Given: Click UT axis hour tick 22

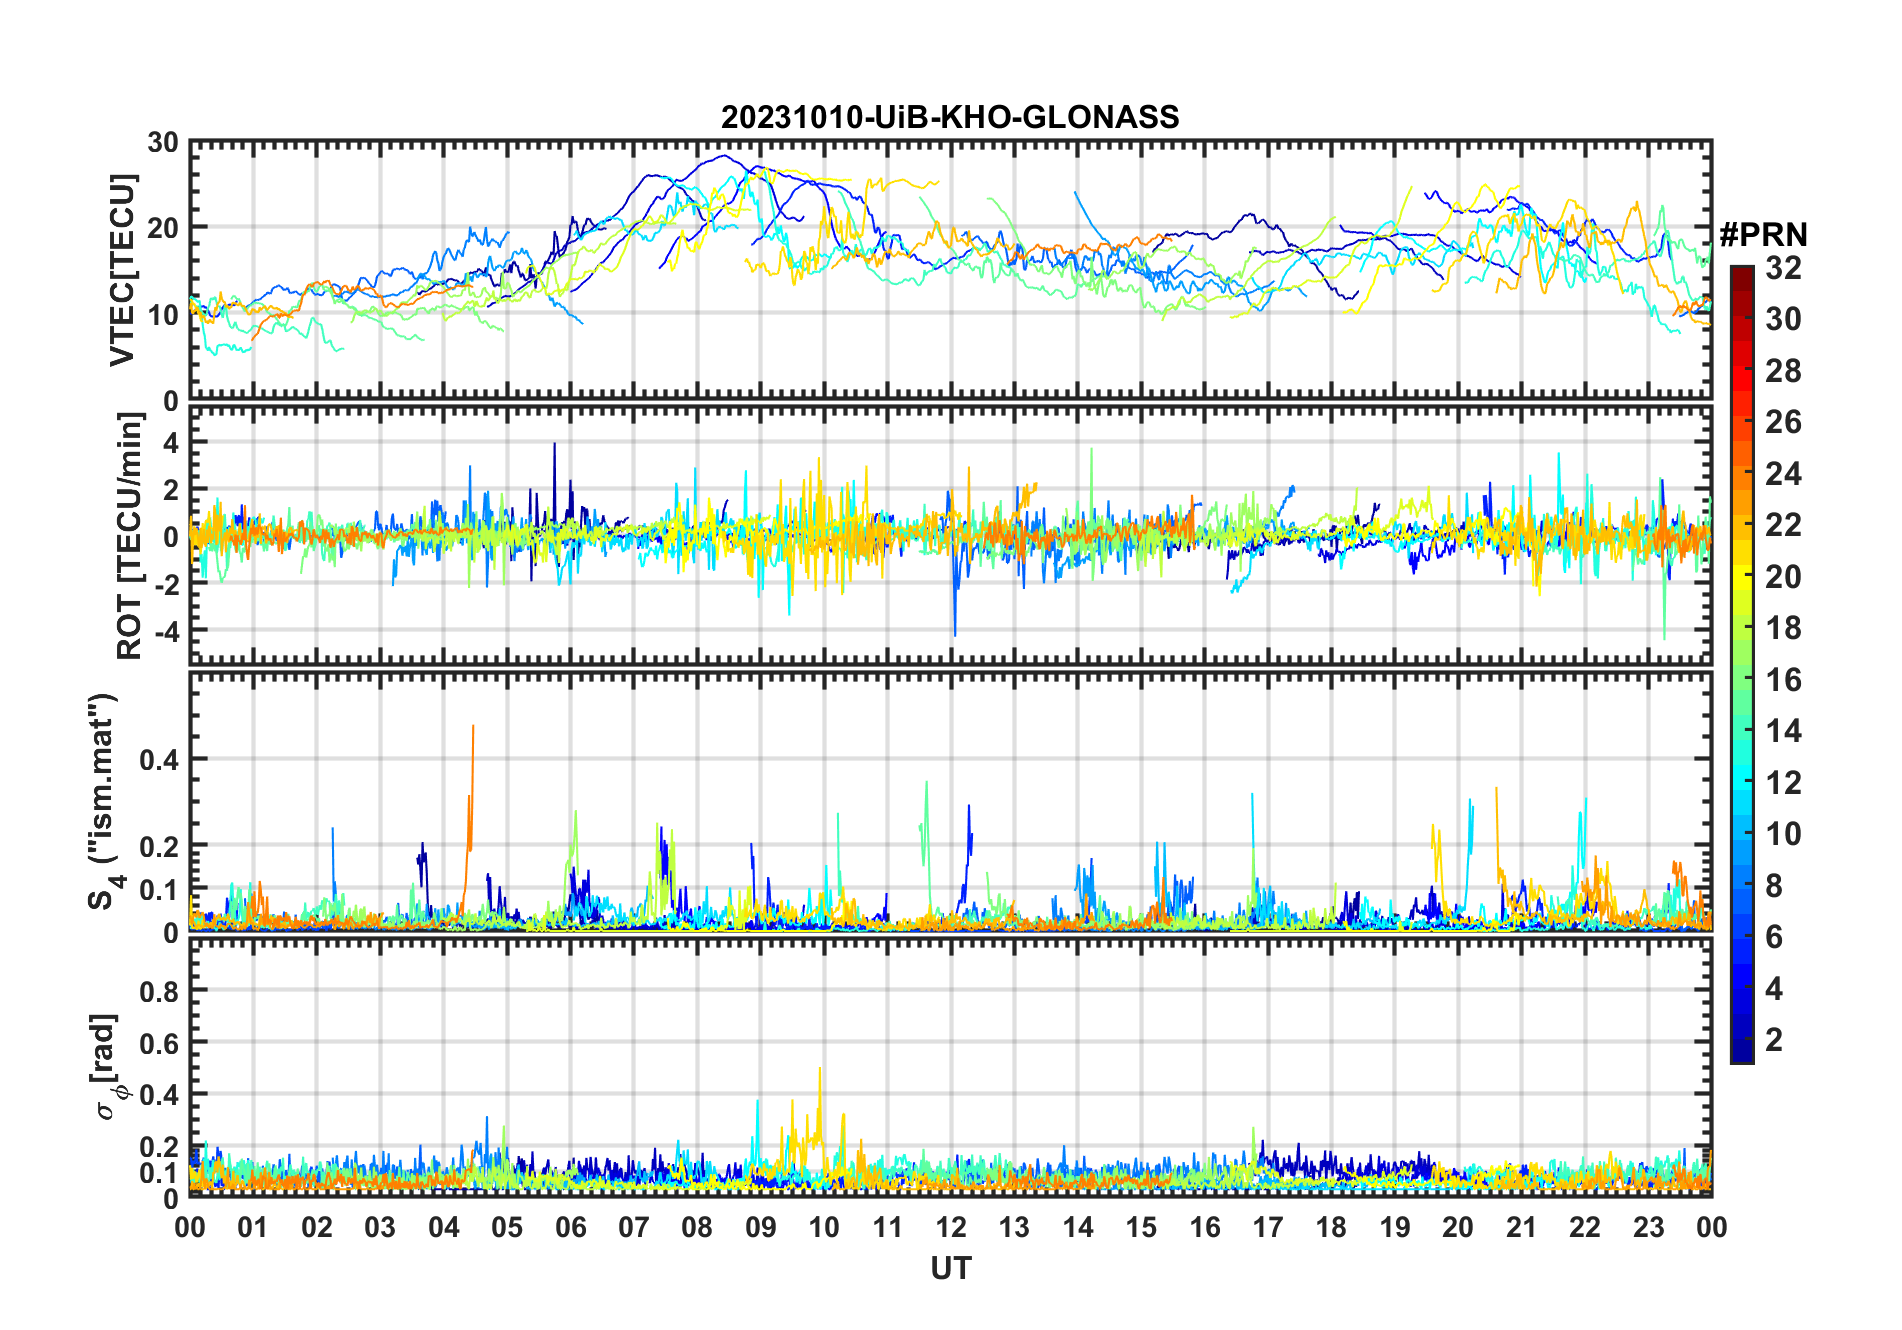Looking at the screenshot, I should pos(1585,1227).
